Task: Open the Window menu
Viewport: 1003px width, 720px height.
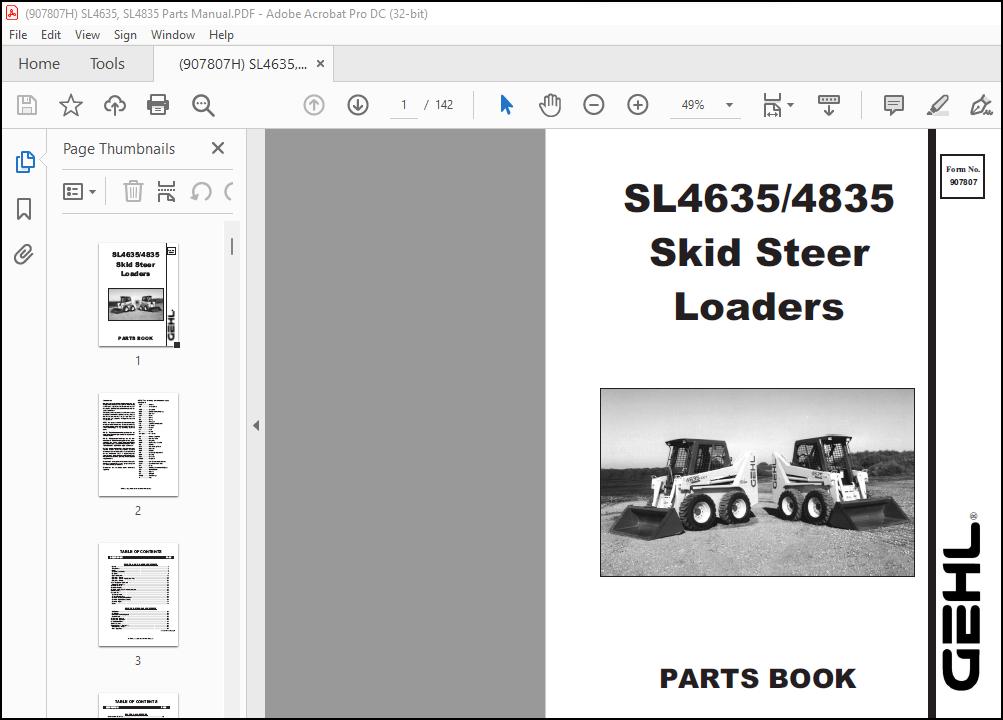Action: (x=173, y=35)
